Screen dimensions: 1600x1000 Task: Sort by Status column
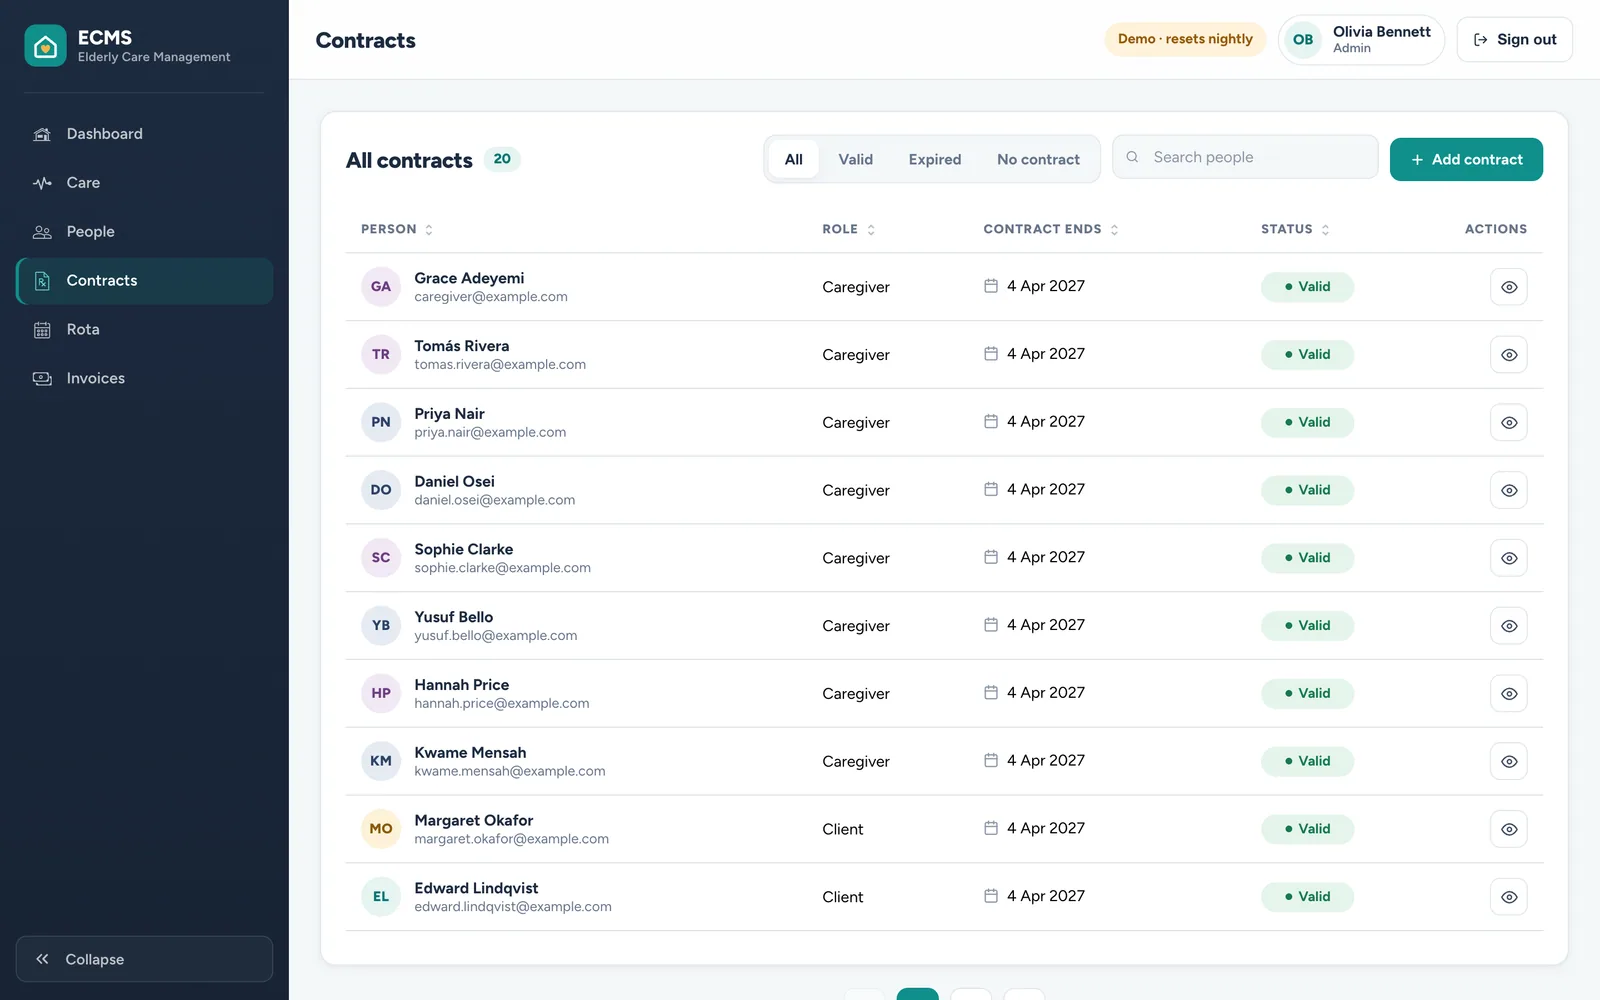click(x=1295, y=229)
